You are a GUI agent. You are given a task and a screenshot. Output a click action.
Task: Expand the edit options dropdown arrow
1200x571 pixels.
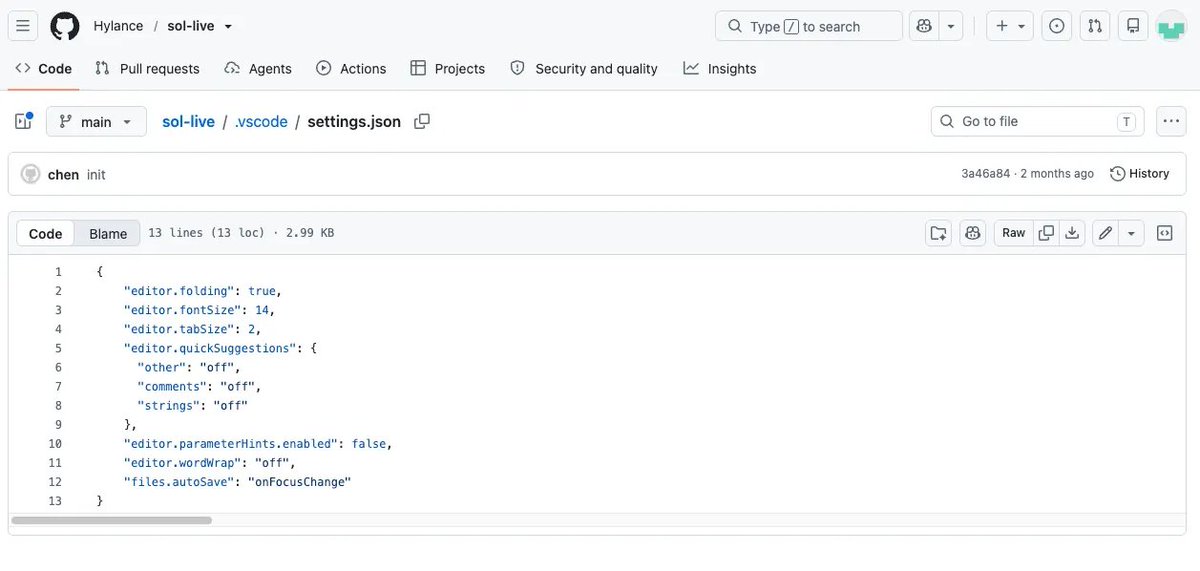click(x=1131, y=233)
